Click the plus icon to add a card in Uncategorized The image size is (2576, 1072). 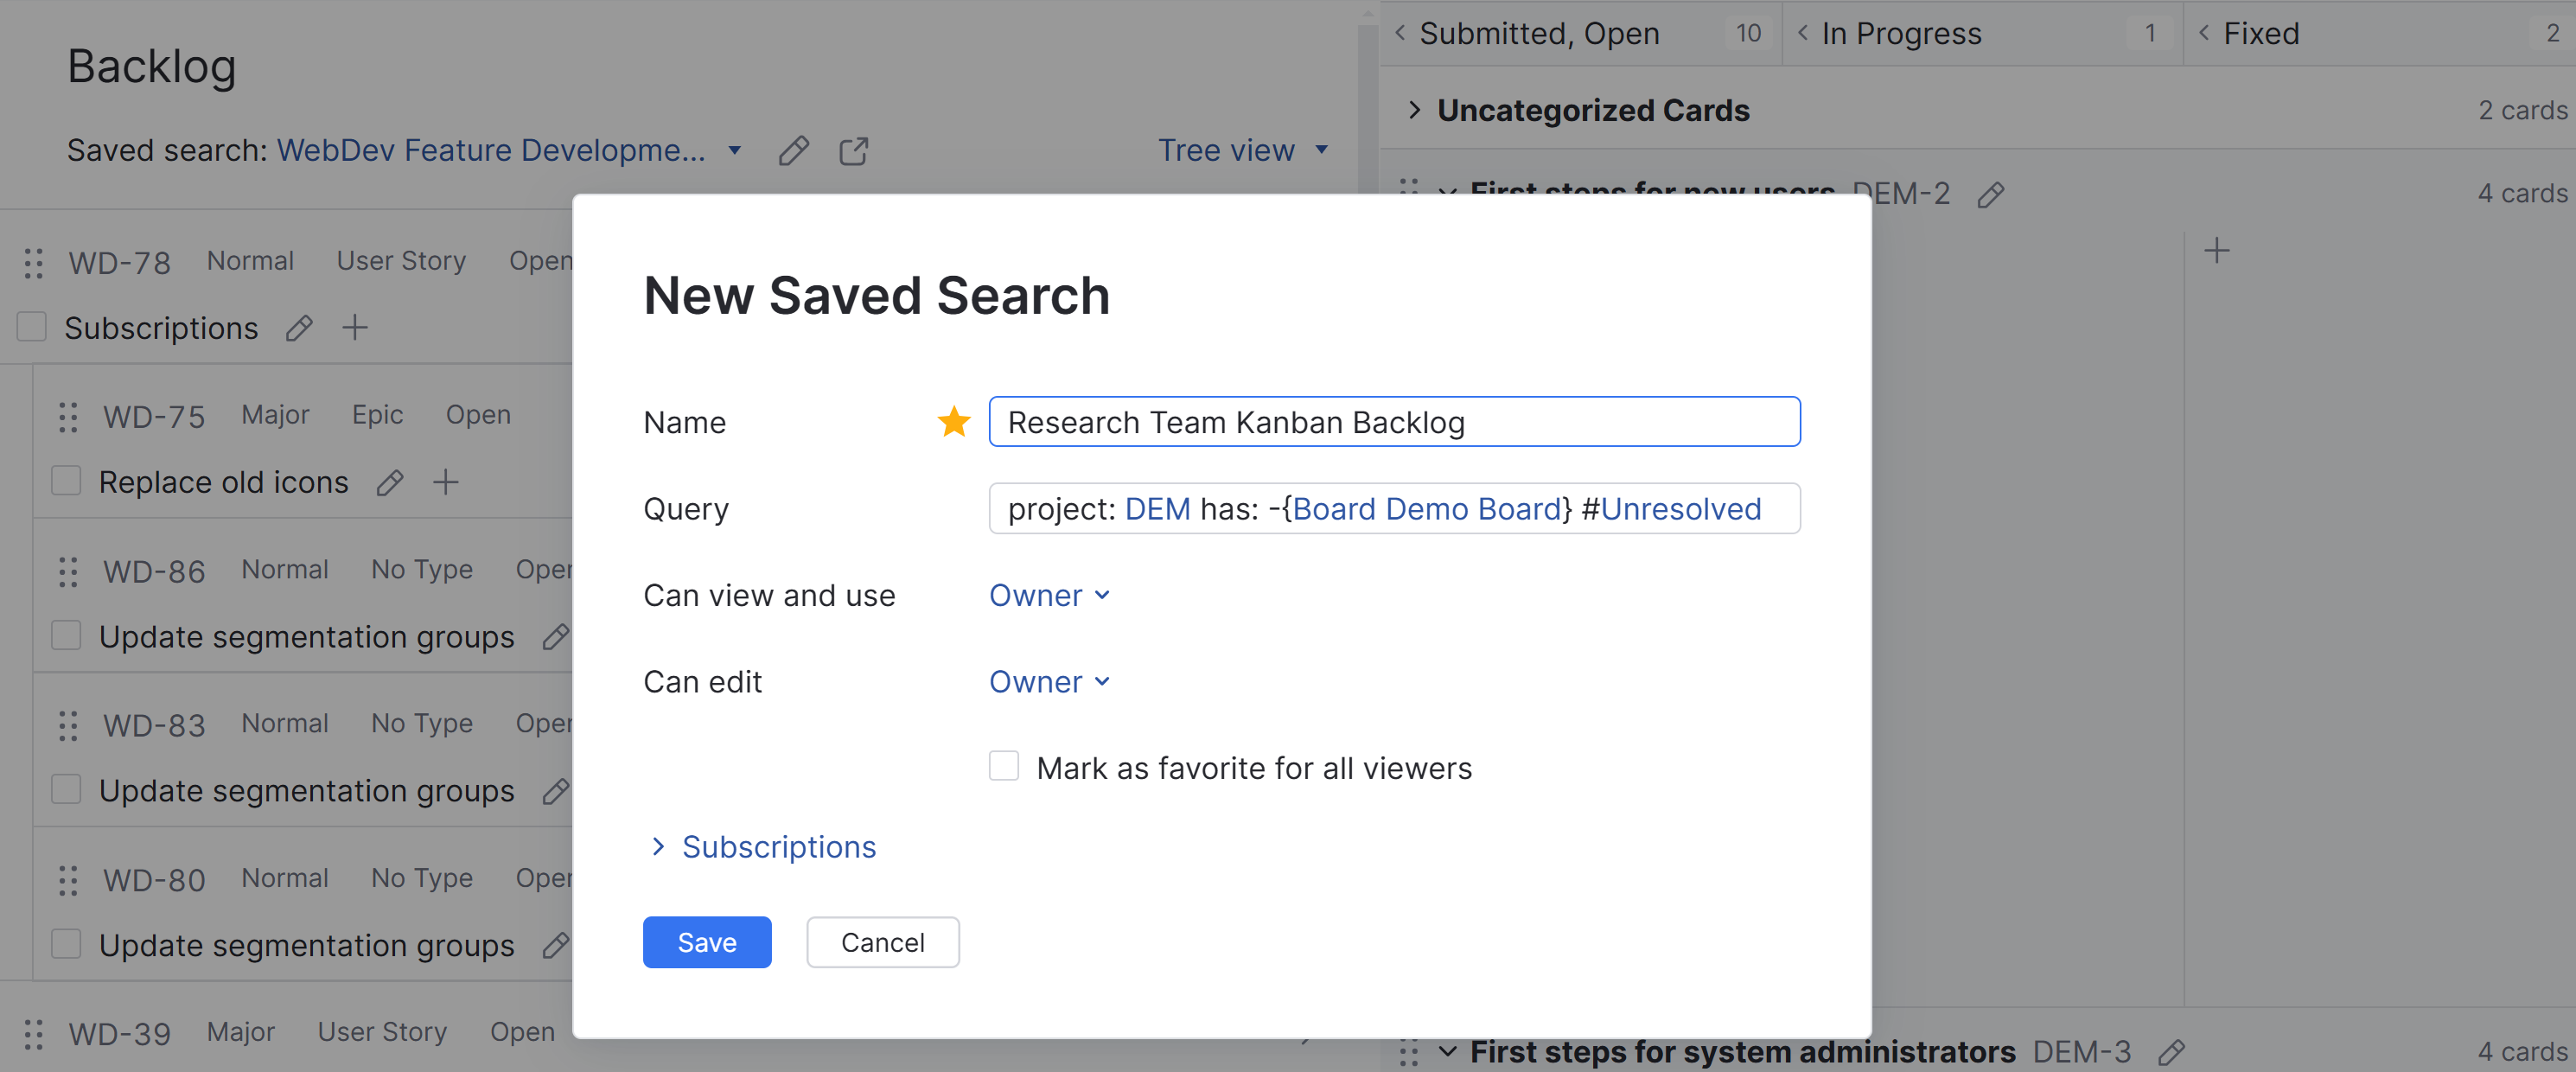click(2217, 250)
